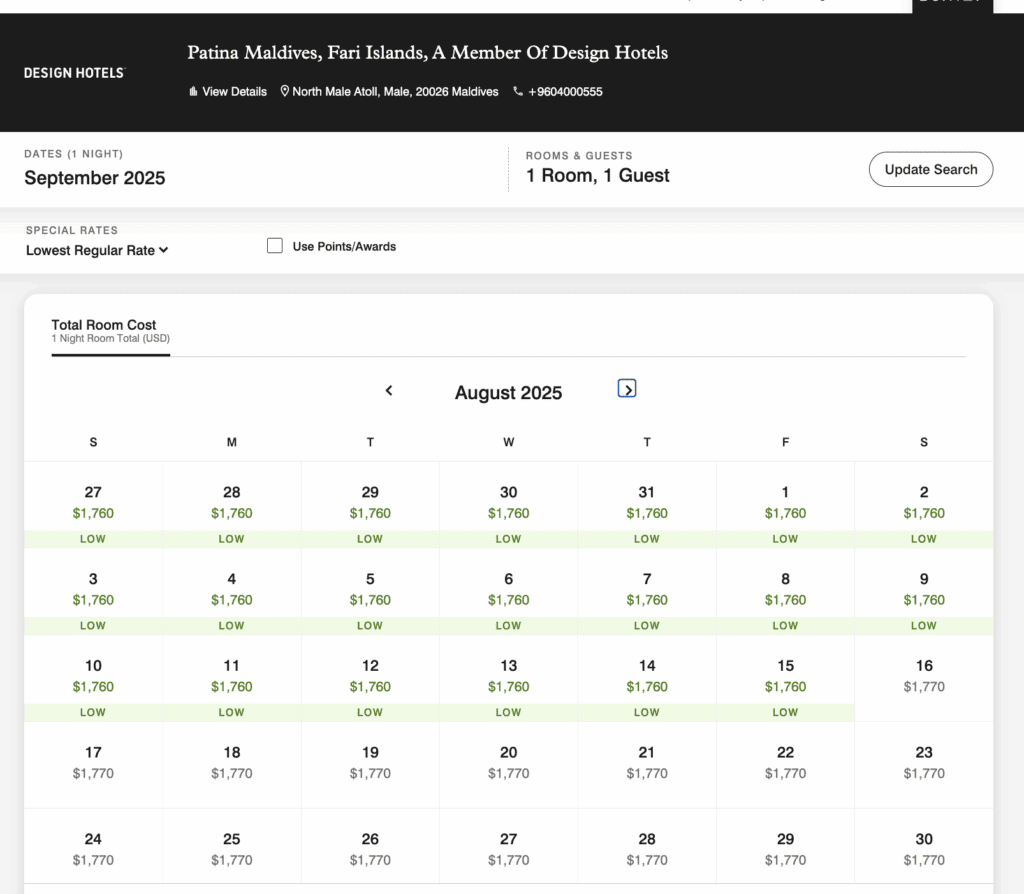1024x894 pixels.
Task: Select the LOW rate badge under August 5
Action: pyautogui.click(x=370, y=625)
